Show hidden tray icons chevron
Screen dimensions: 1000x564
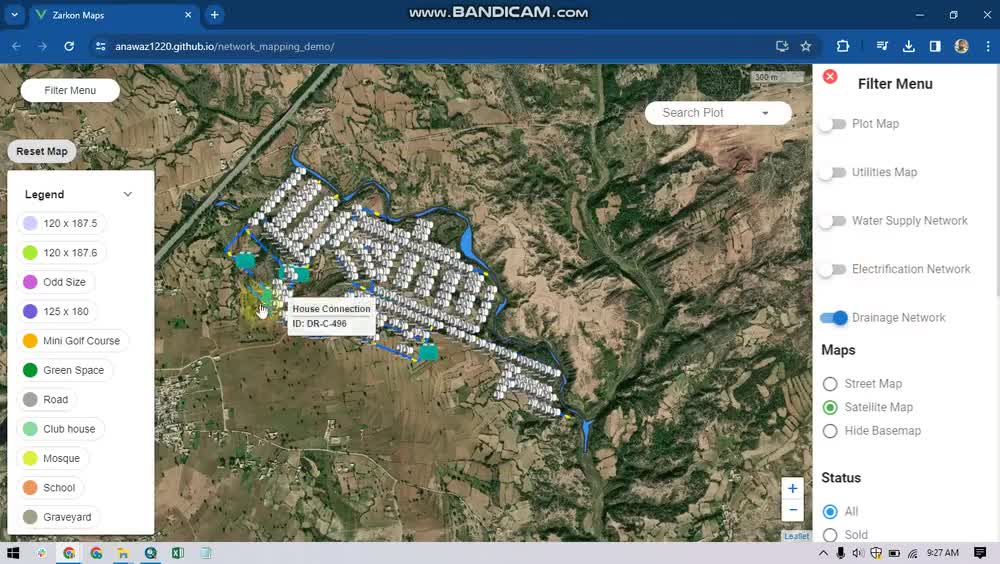(823, 553)
